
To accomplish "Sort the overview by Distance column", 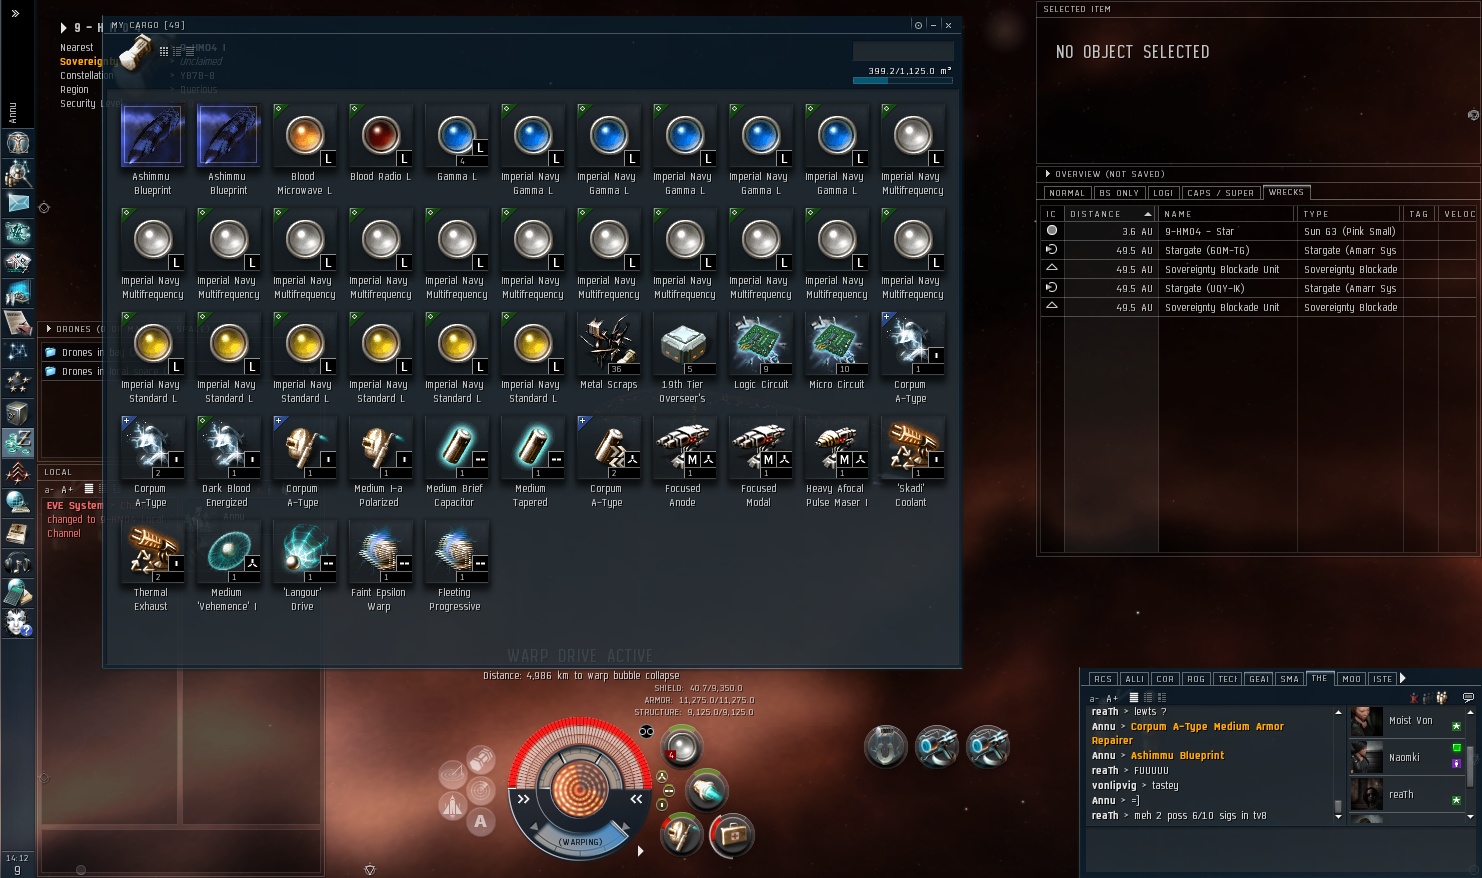I will [1109, 214].
